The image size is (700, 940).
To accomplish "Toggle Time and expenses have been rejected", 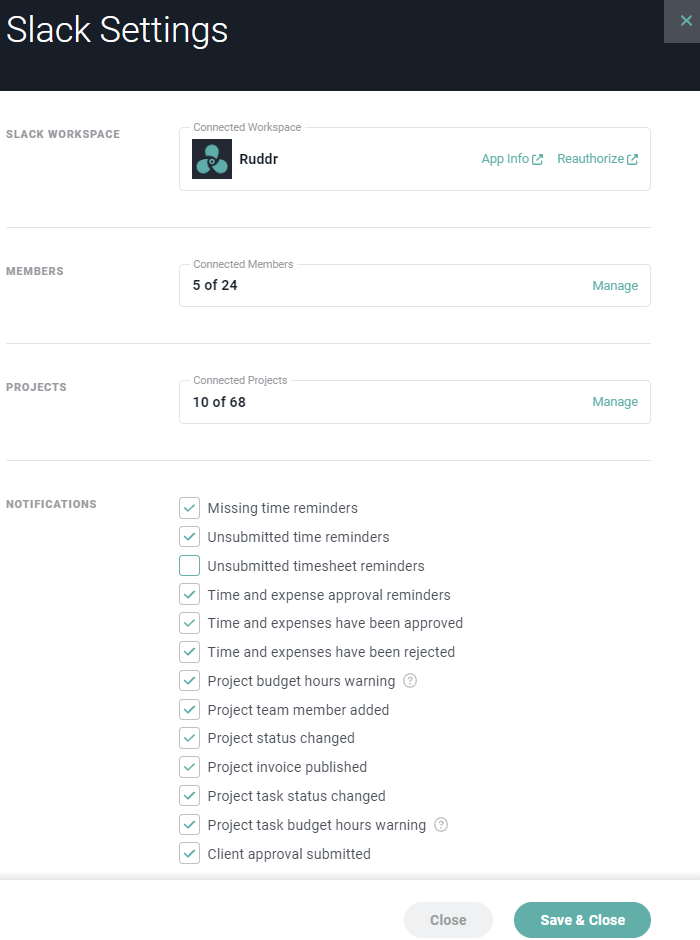I will pyautogui.click(x=189, y=652).
